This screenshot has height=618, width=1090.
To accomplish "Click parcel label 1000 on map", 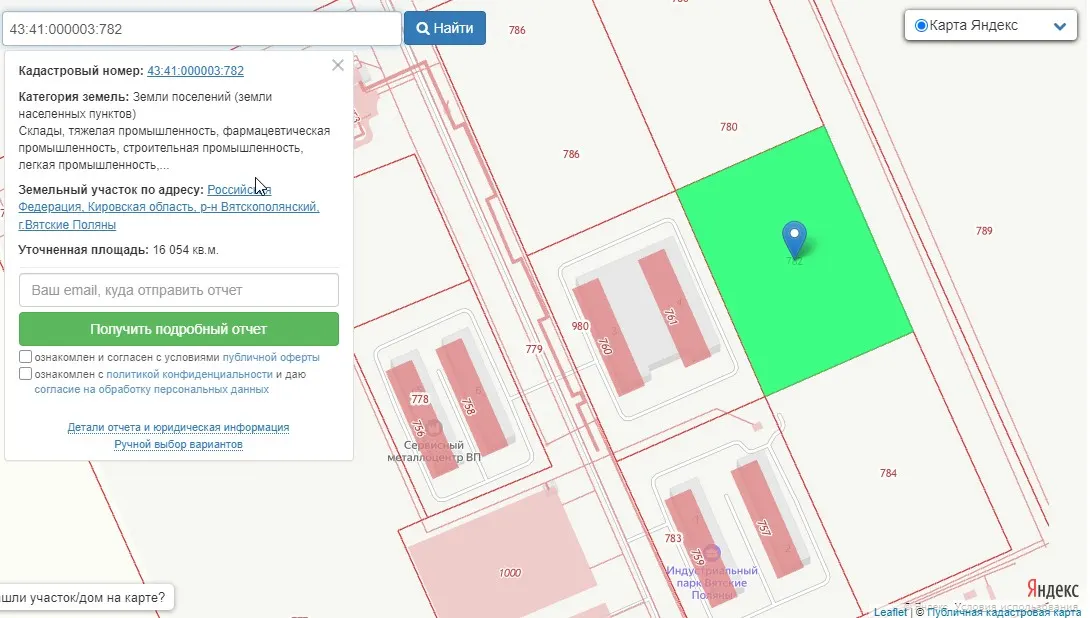I will (x=510, y=573).
